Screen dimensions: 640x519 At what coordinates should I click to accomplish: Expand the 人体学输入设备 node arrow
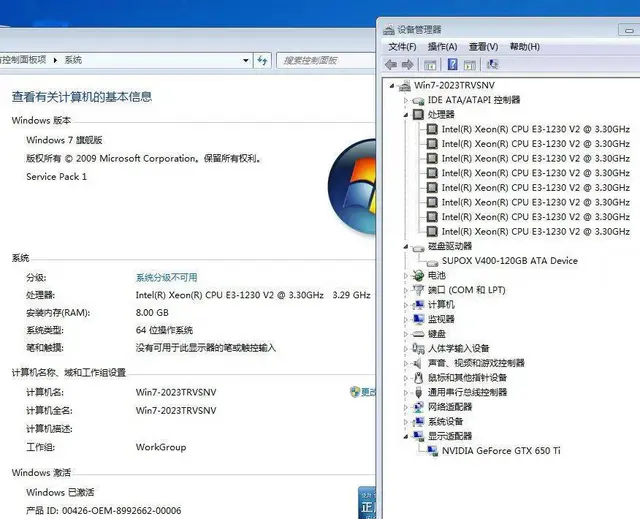[406, 349]
